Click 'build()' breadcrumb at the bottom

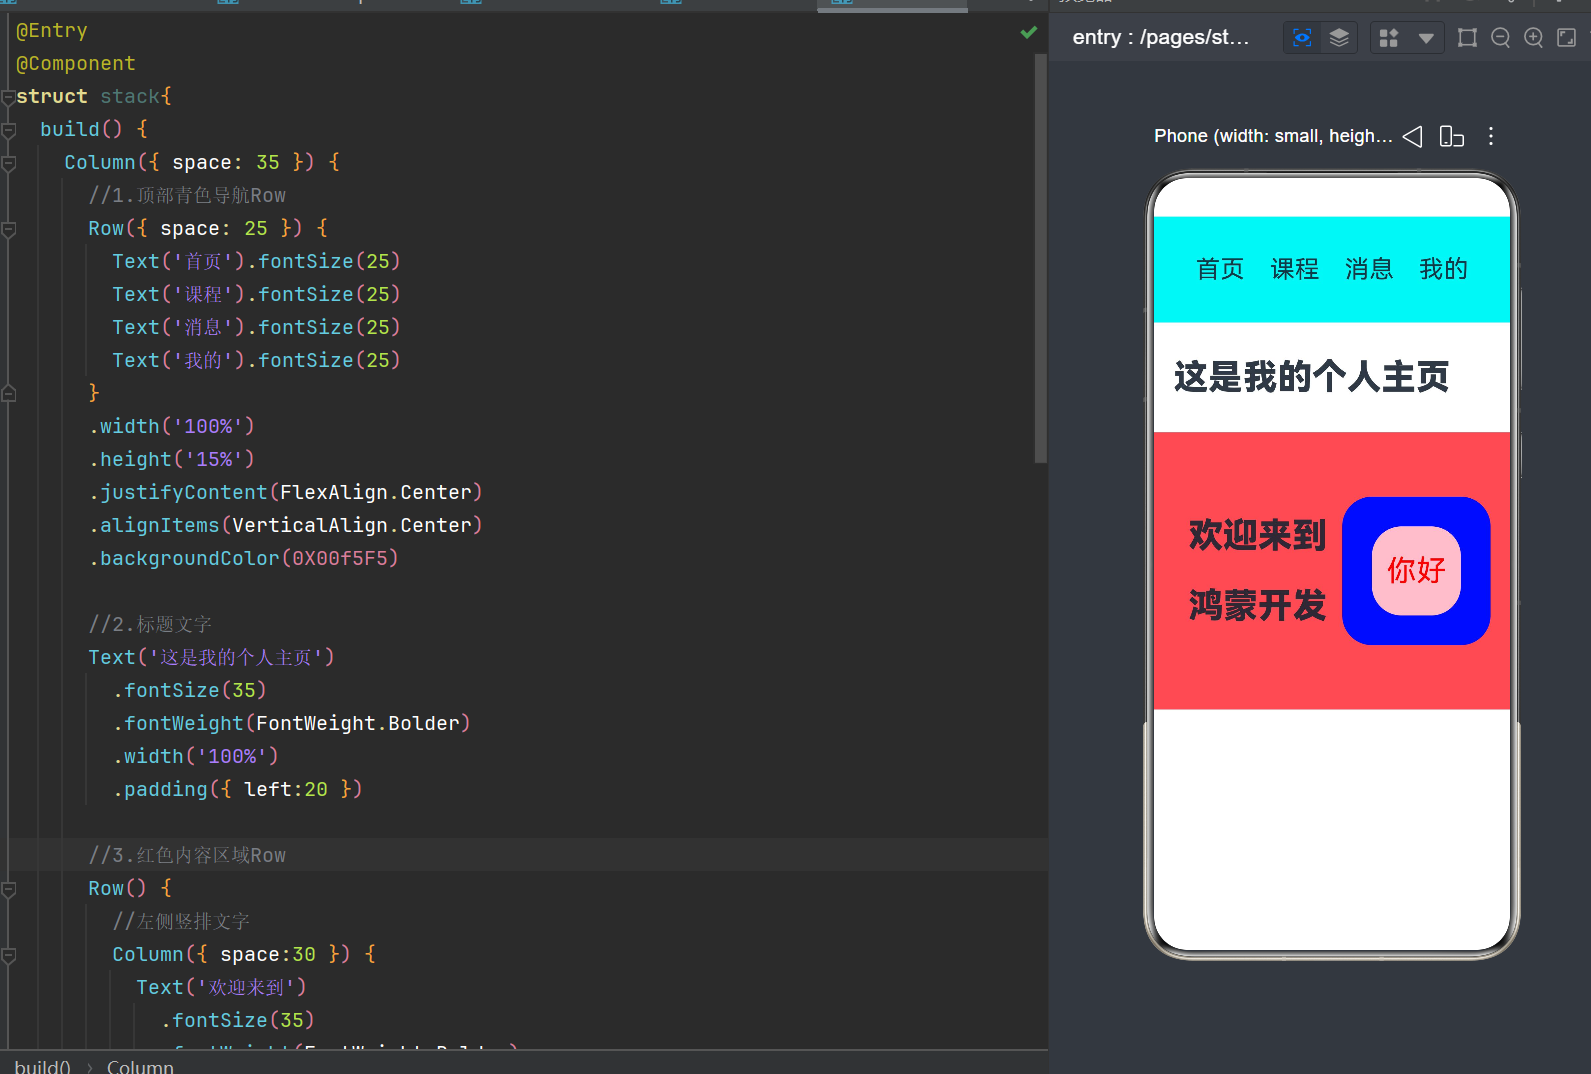(x=42, y=1066)
